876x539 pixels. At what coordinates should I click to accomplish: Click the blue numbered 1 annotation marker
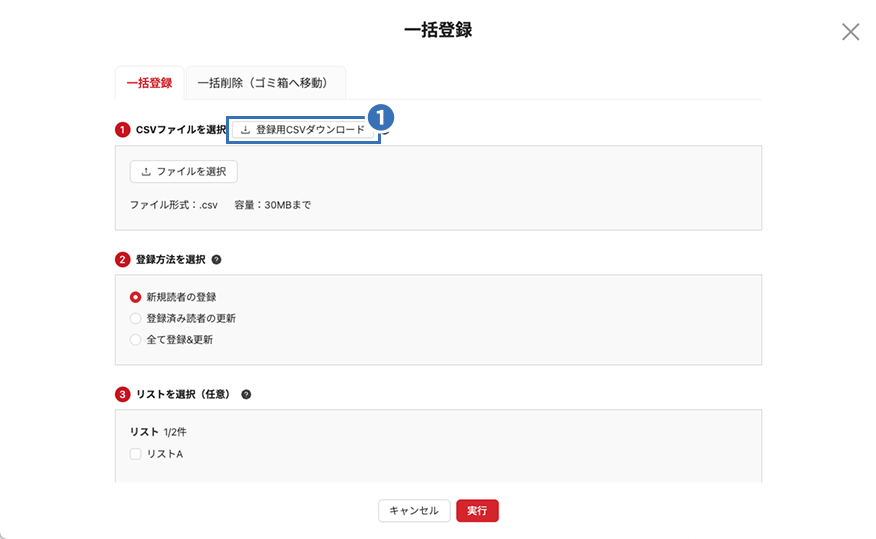pyautogui.click(x=380, y=115)
